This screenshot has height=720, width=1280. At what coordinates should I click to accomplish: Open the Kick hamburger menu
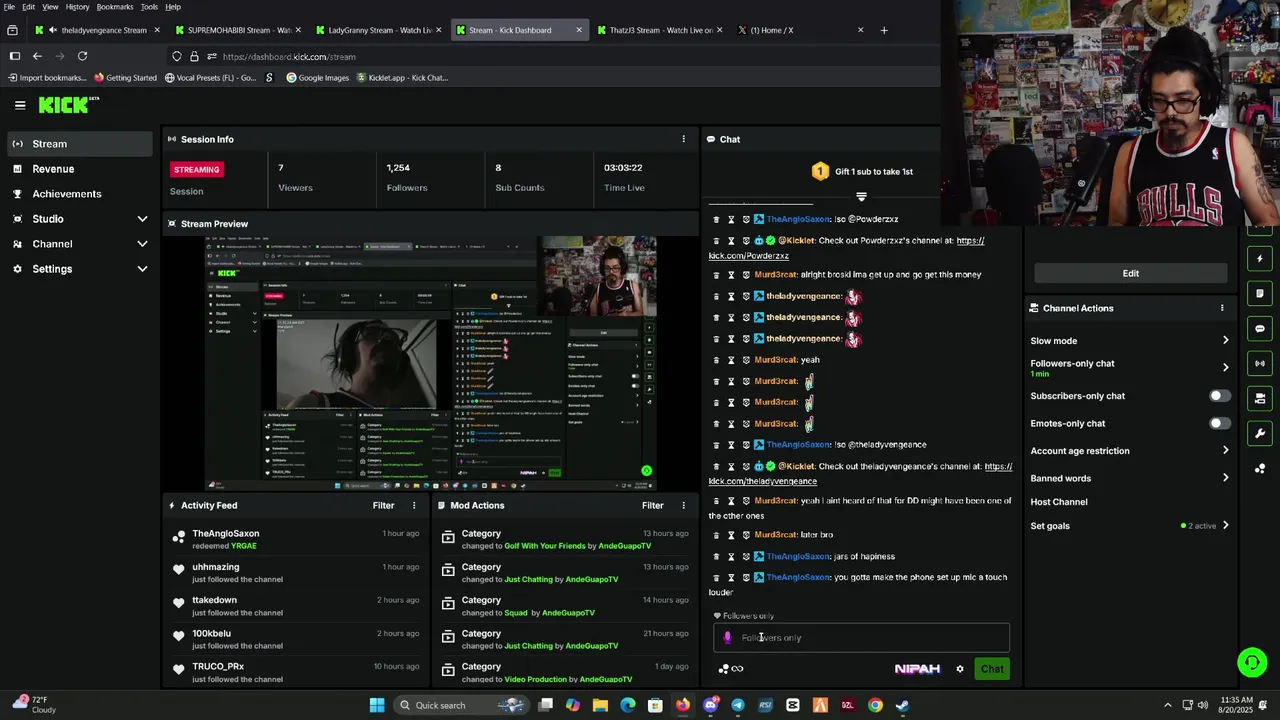(20, 104)
